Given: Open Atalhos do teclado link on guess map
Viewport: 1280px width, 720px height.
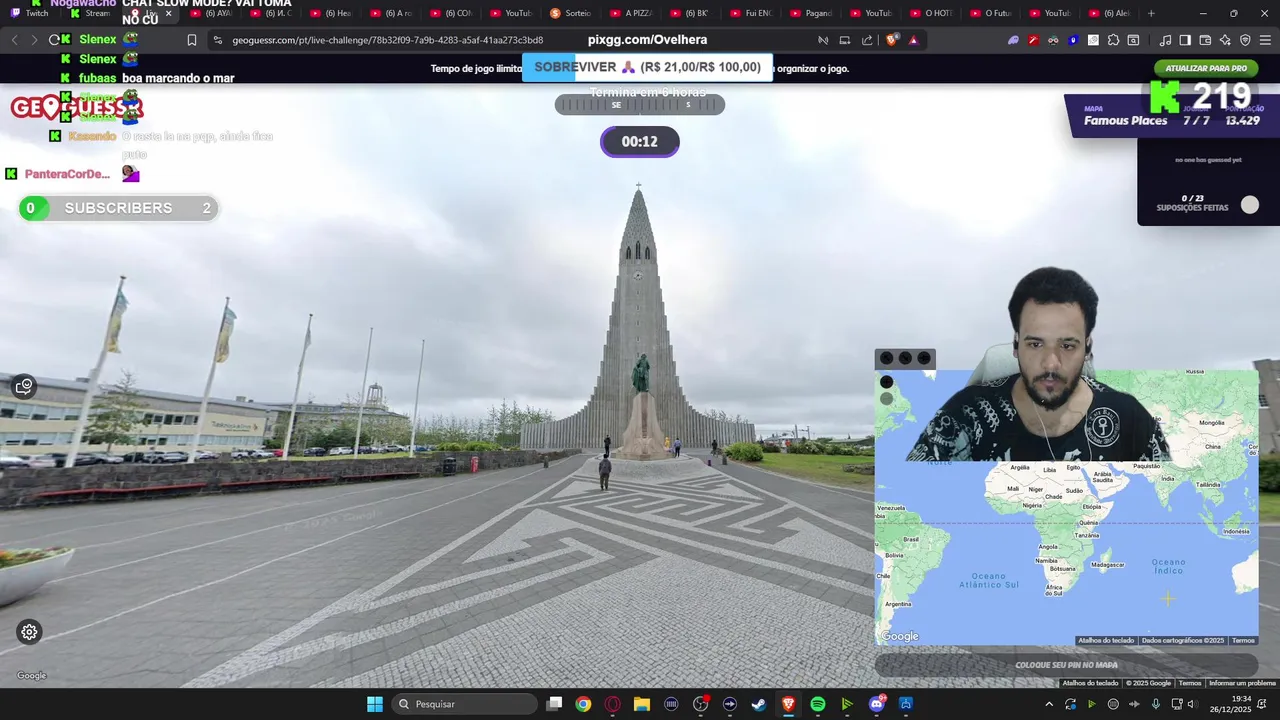Looking at the screenshot, I should [1106, 640].
